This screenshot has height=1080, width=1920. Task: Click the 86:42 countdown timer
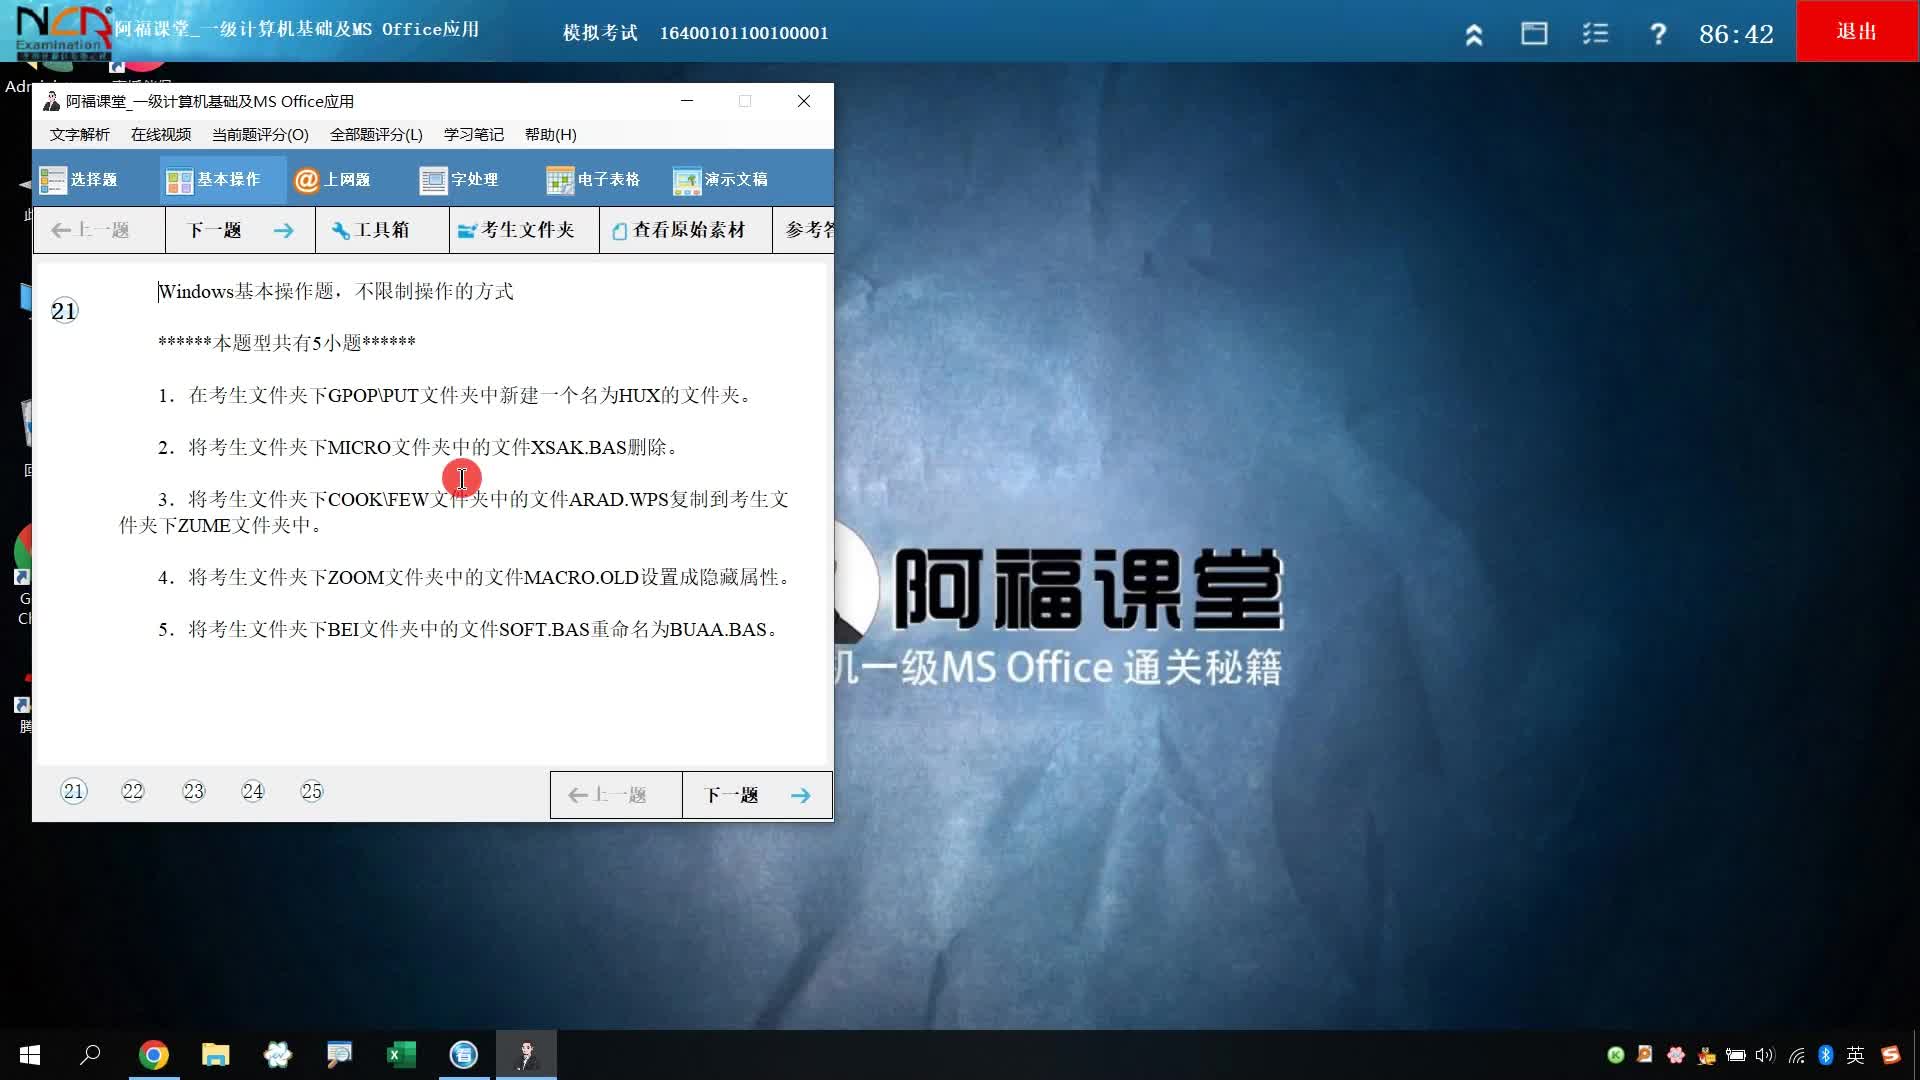click(x=1736, y=35)
